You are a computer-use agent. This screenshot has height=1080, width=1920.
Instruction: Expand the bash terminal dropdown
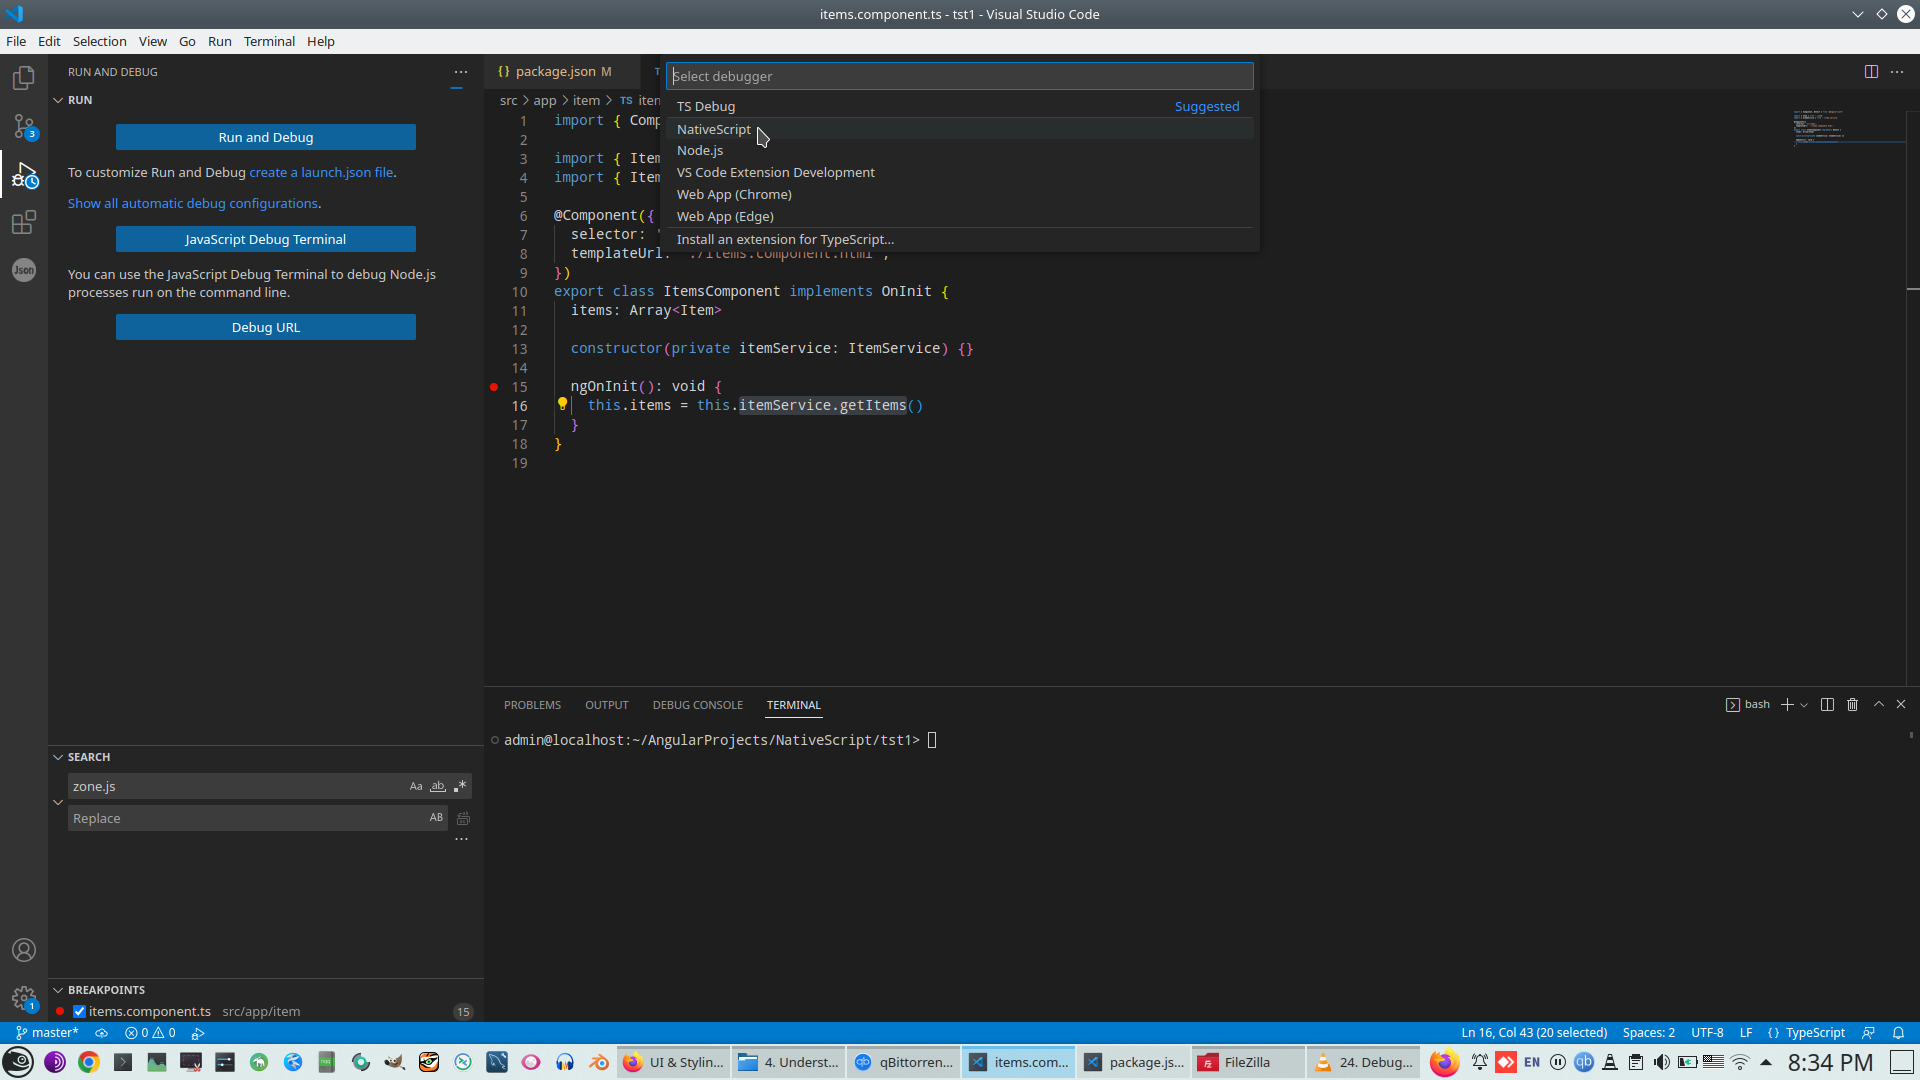[1804, 704]
